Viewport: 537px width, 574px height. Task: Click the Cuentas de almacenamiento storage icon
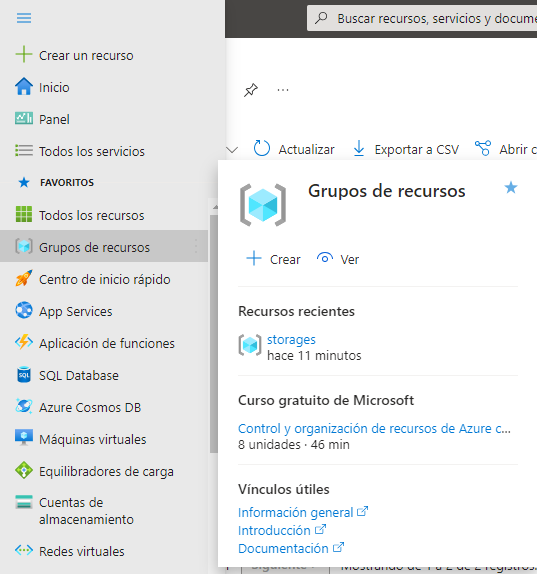(x=24, y=502)
